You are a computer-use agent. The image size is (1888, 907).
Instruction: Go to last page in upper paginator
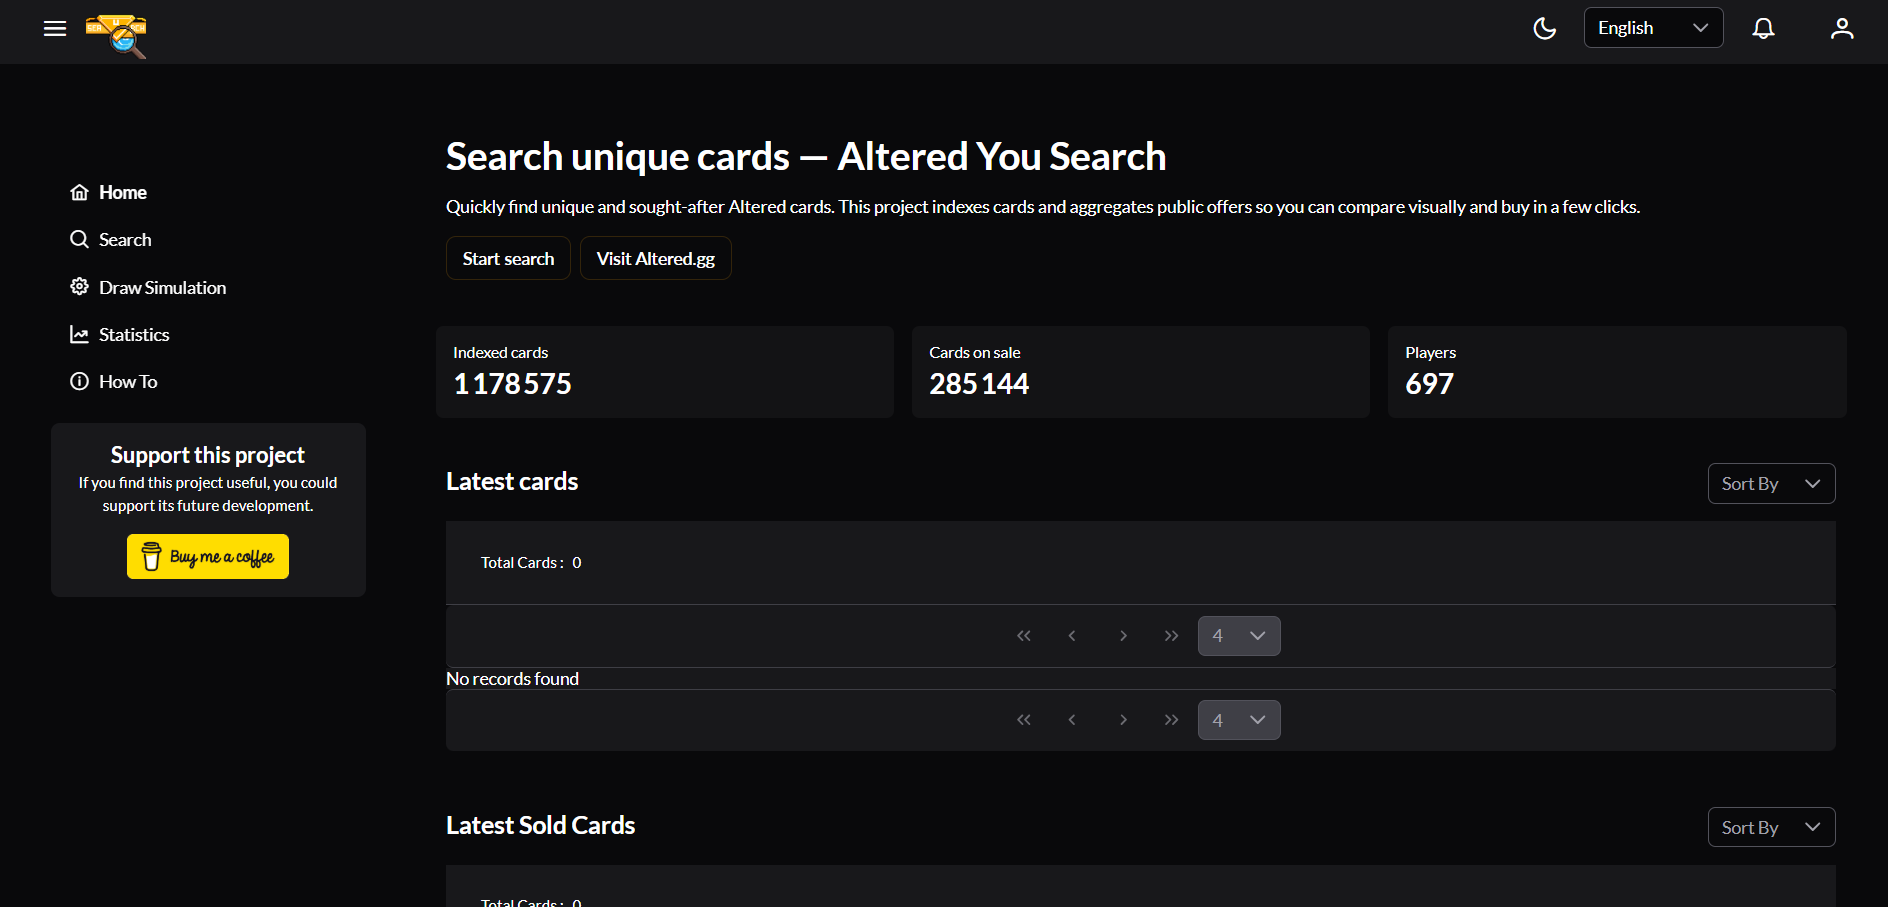coord(1171,636)
